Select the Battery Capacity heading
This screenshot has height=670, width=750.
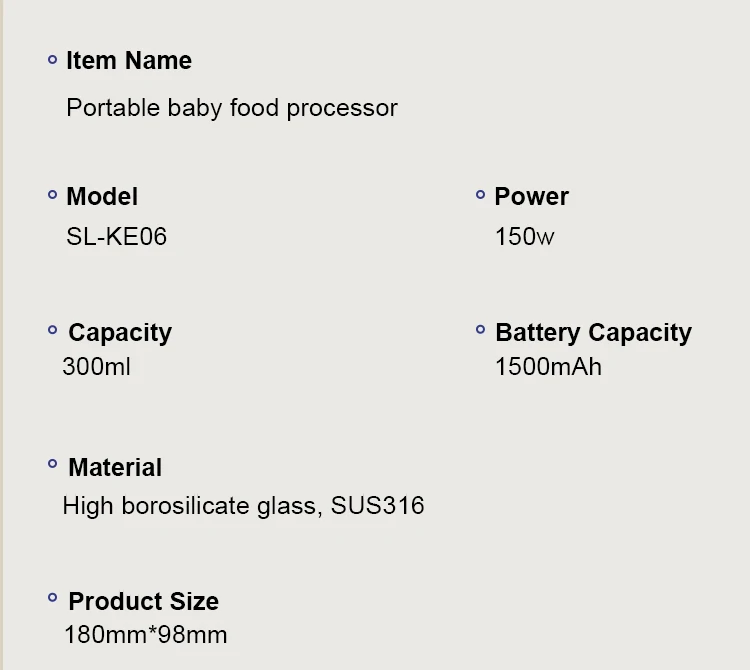click(x=594, y=333)
